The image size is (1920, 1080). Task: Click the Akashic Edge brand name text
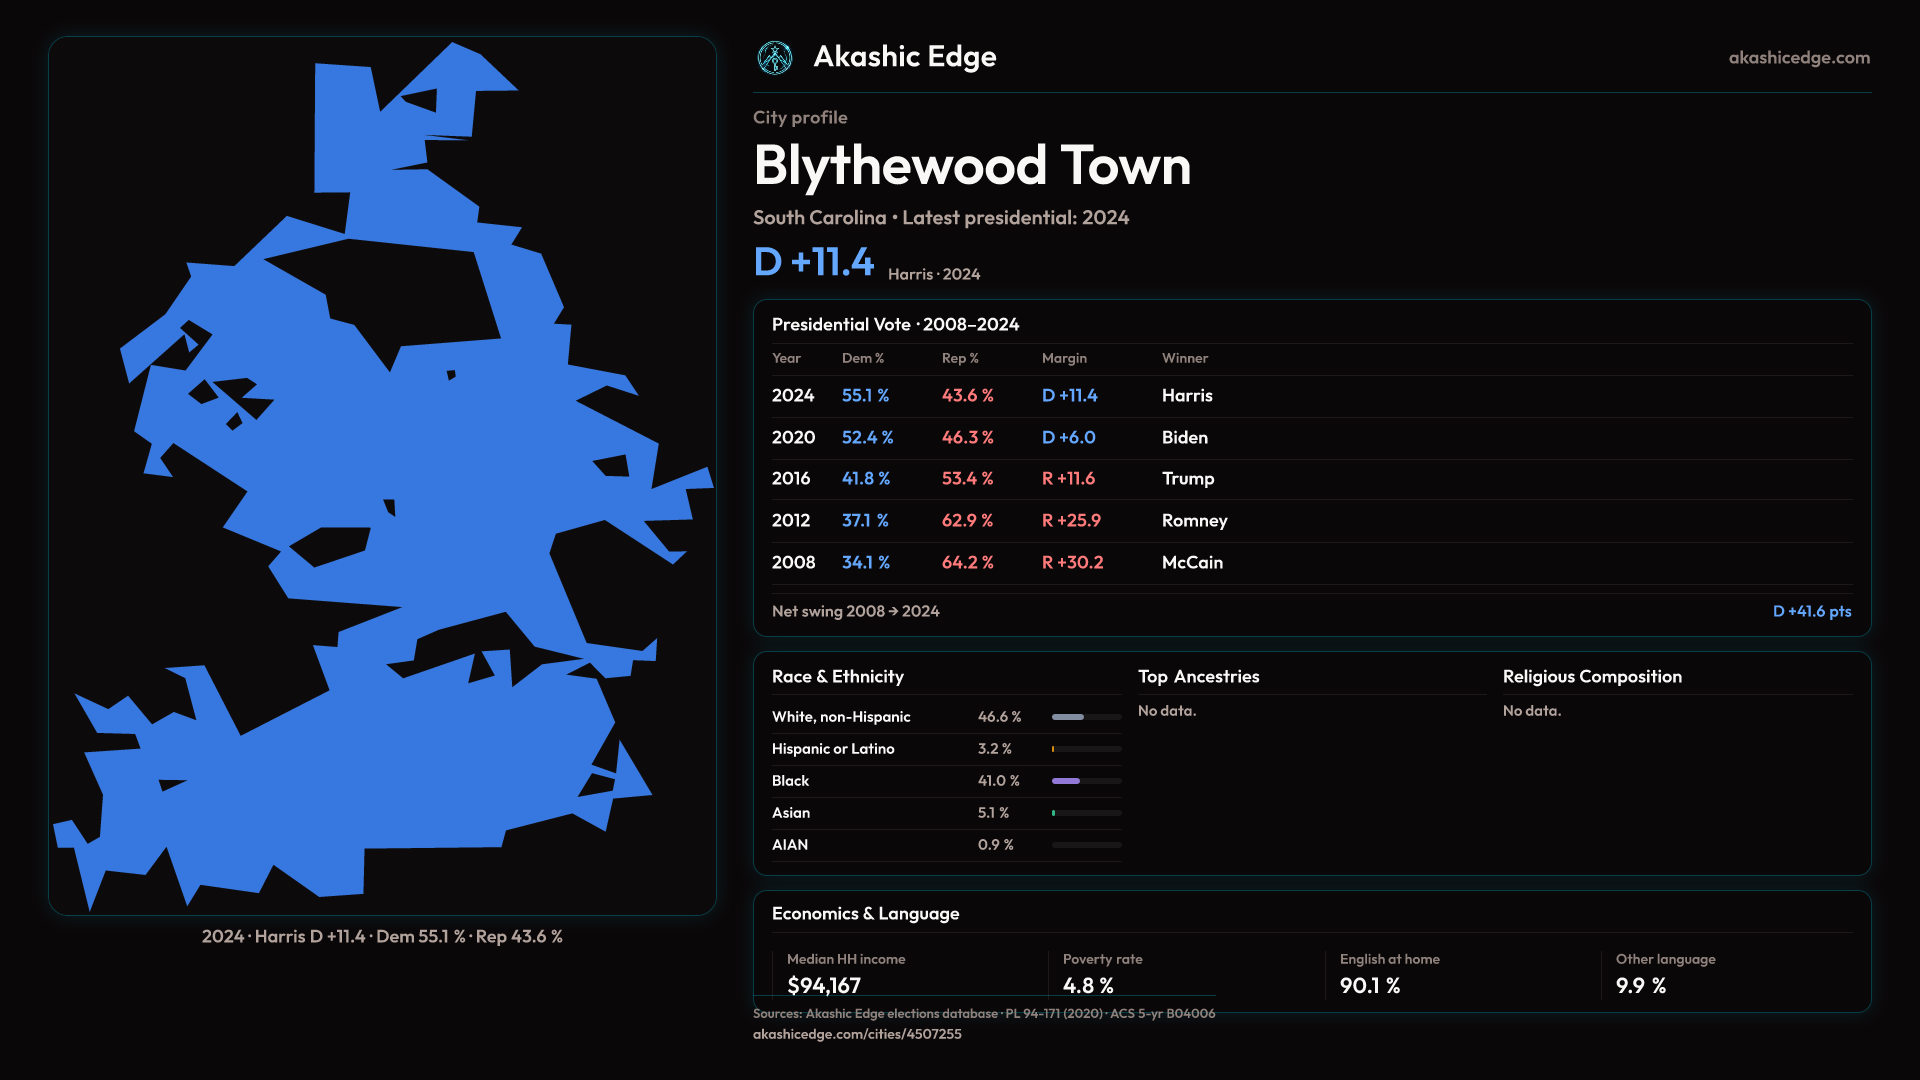click(x=904, y=57)
